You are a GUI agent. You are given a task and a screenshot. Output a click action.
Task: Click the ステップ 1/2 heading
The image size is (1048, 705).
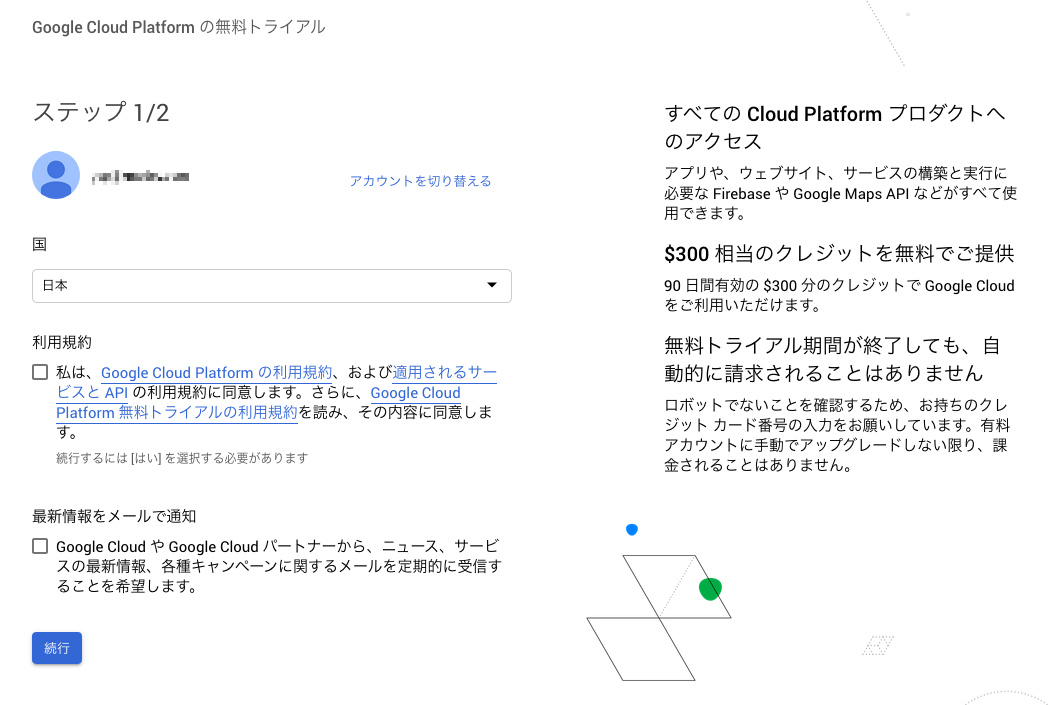101,112
